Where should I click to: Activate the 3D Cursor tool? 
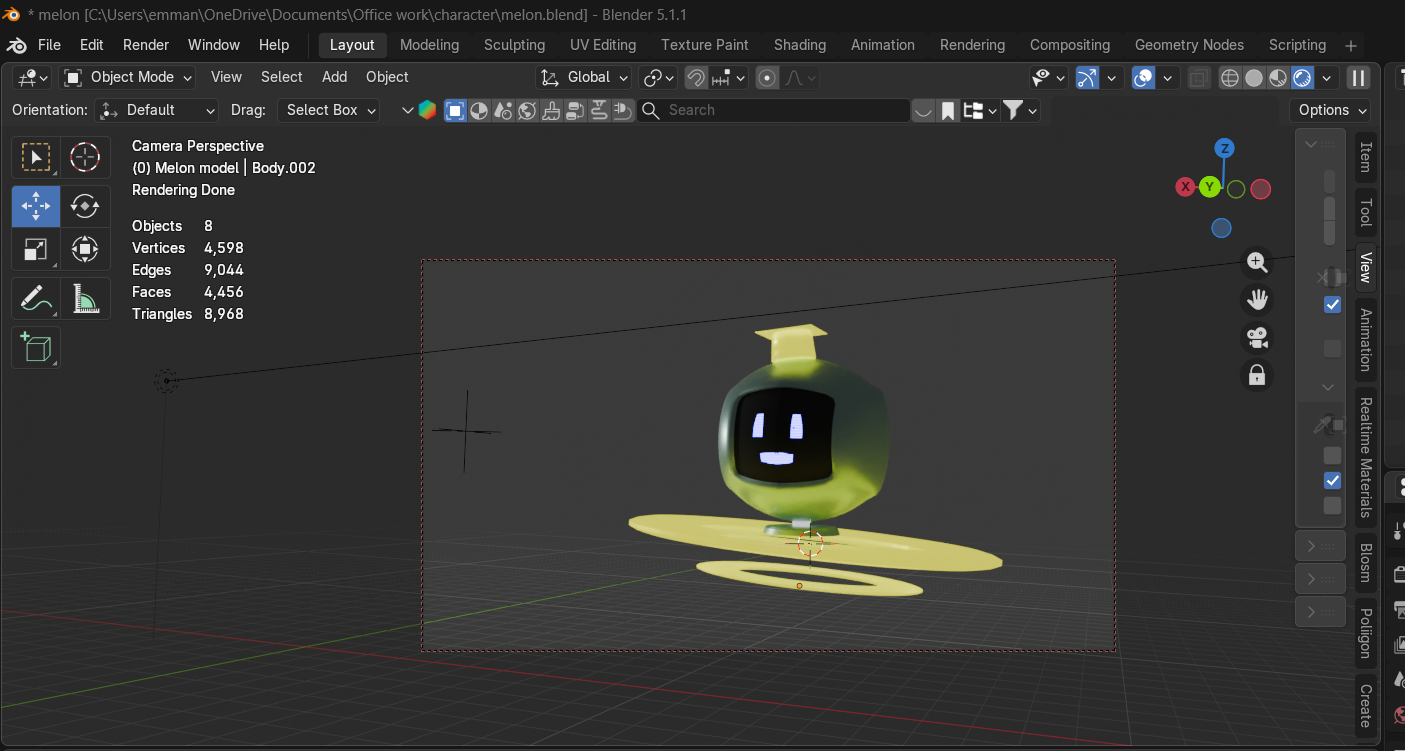85,157
